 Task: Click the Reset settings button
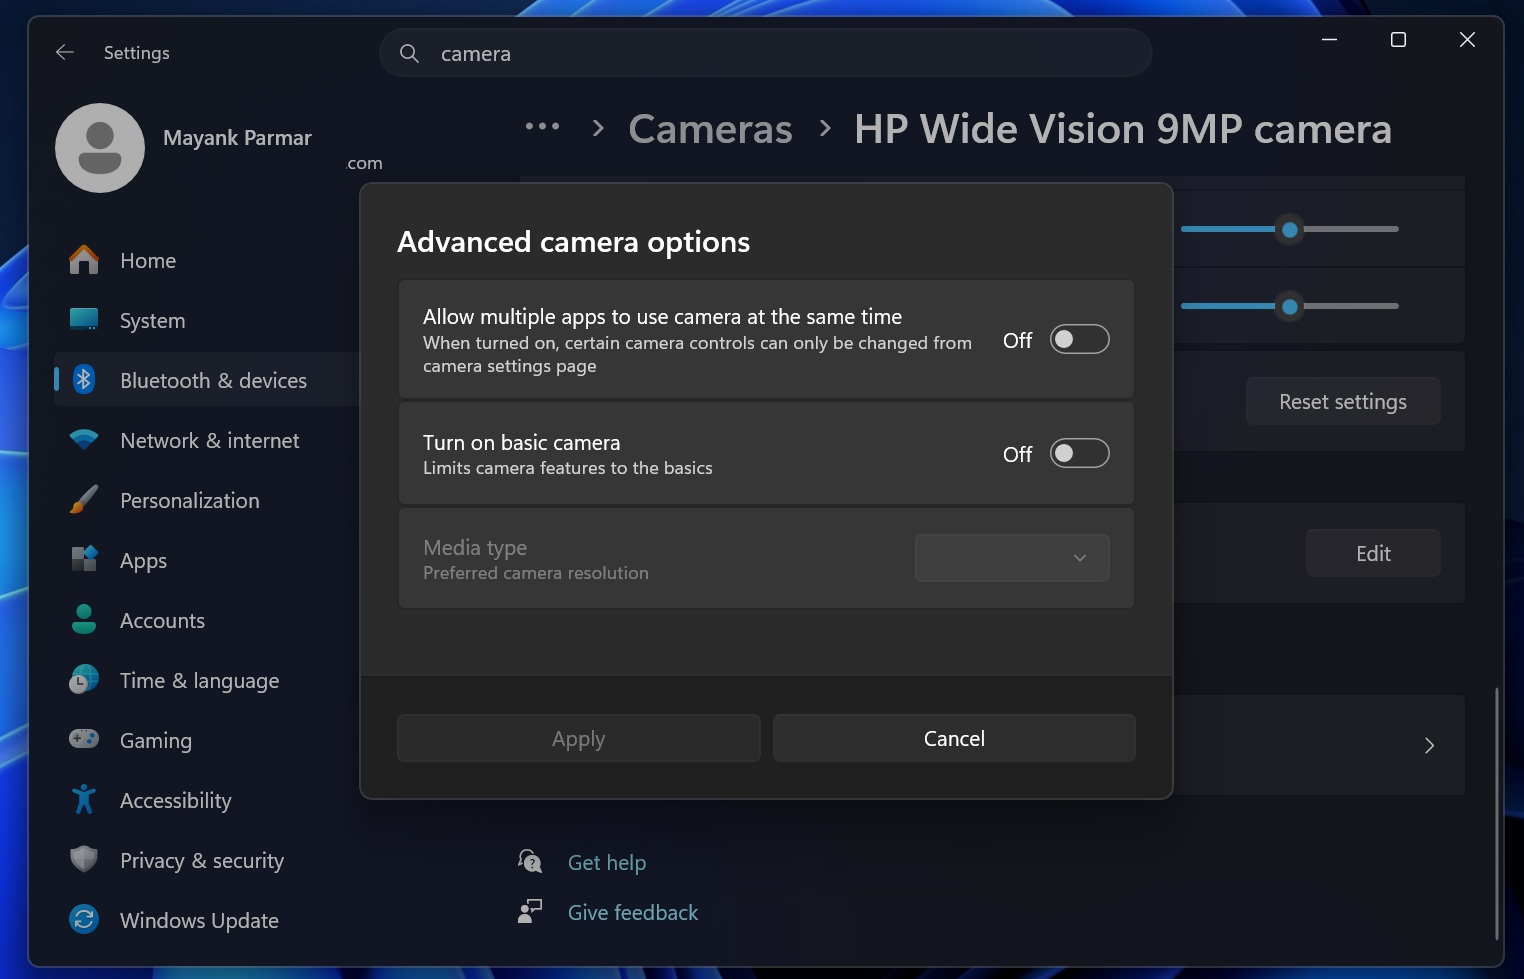1343,401
